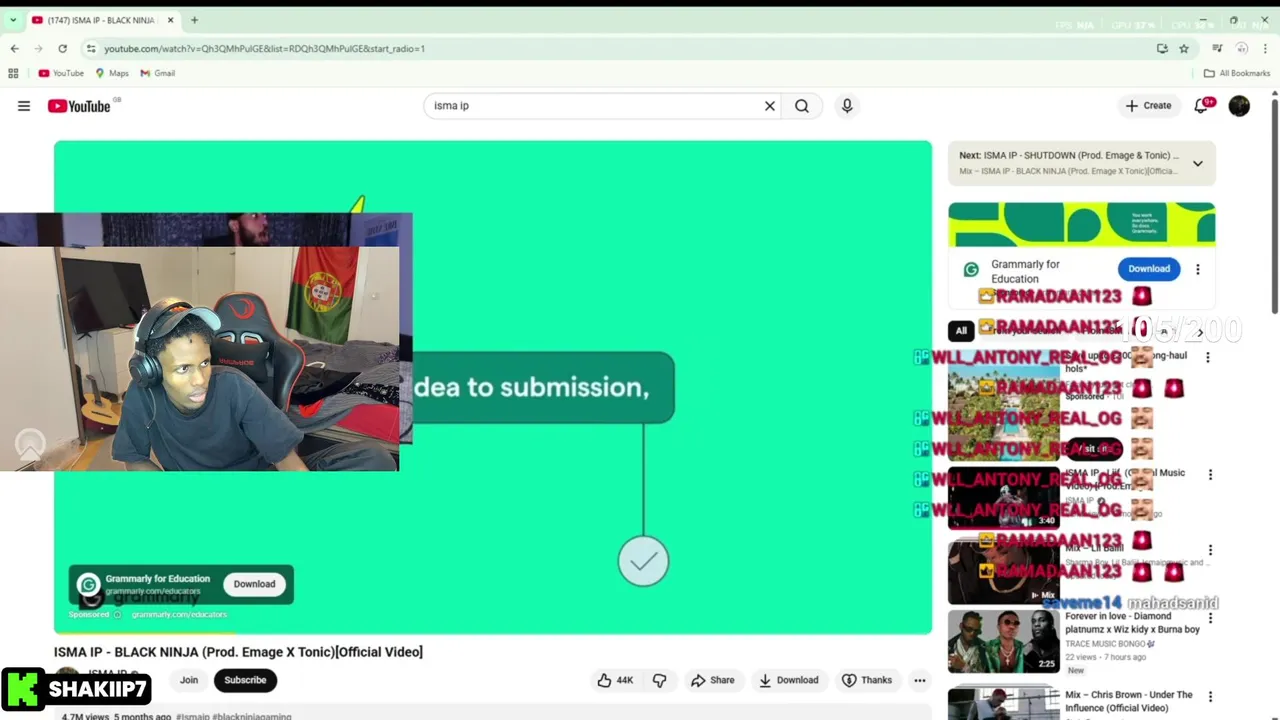The image size is (1280, 720).
Task: Open a new browser tab
Action: coord(194,20)
